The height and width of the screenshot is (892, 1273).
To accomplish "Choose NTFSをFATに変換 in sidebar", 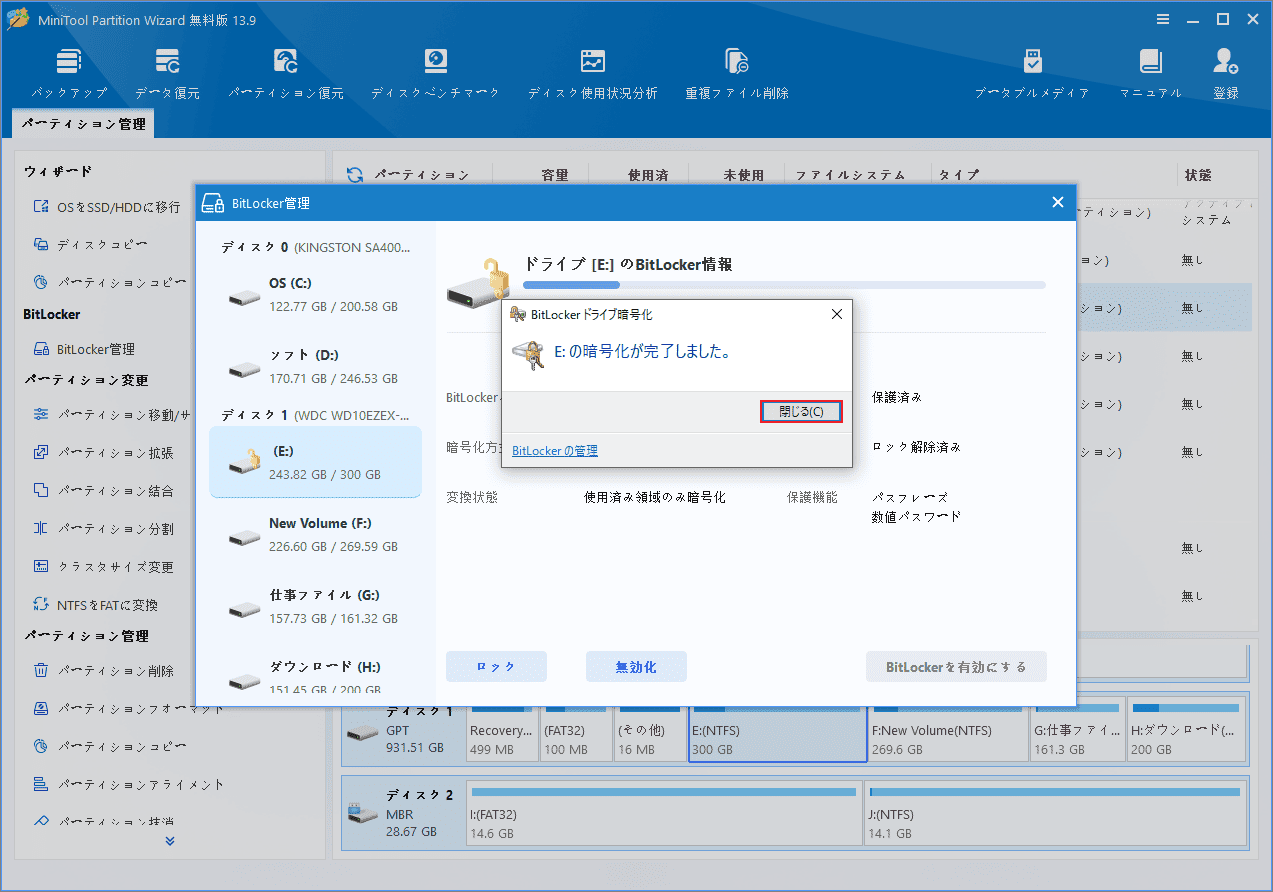I will coord(95,605).
